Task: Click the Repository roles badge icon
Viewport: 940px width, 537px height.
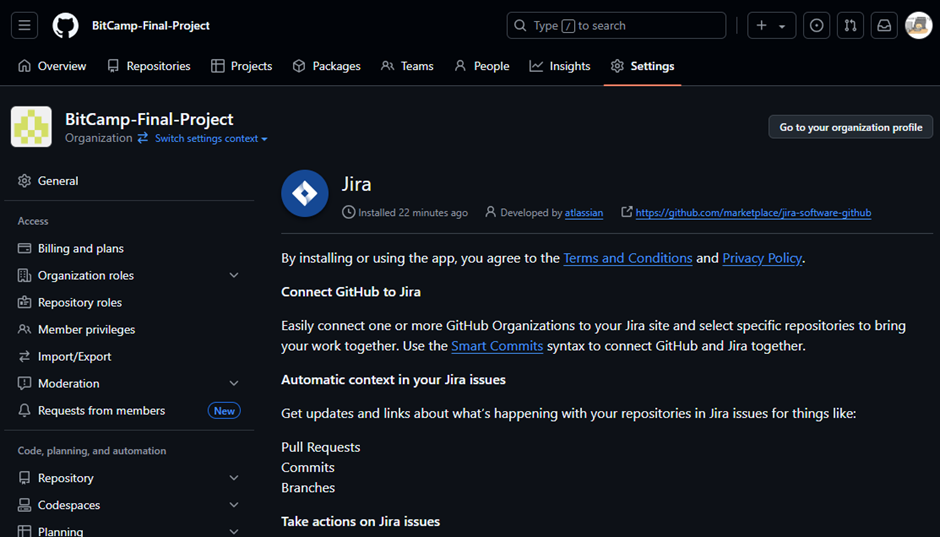Action: click(24, 302)
